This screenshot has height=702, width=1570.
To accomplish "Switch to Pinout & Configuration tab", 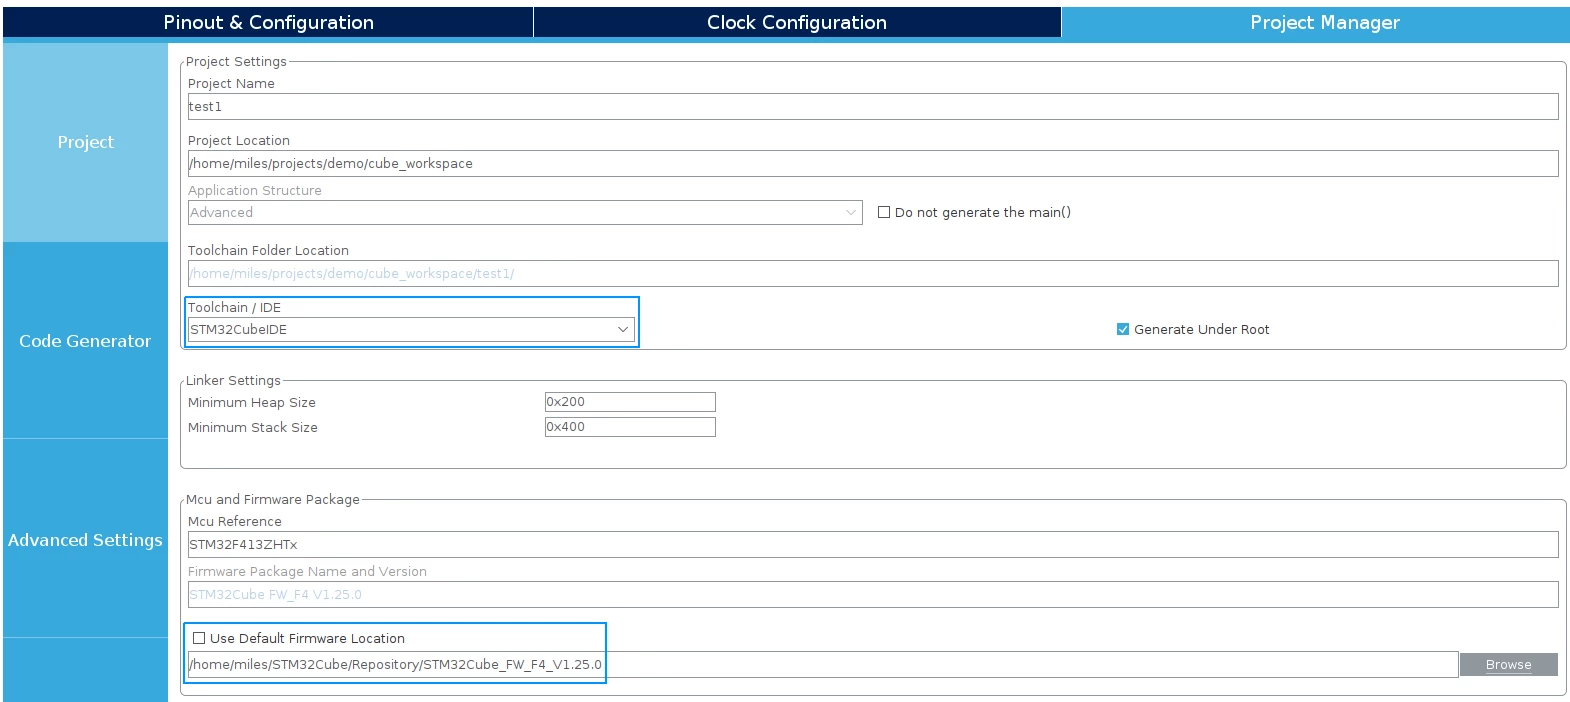I will point(268,22).
